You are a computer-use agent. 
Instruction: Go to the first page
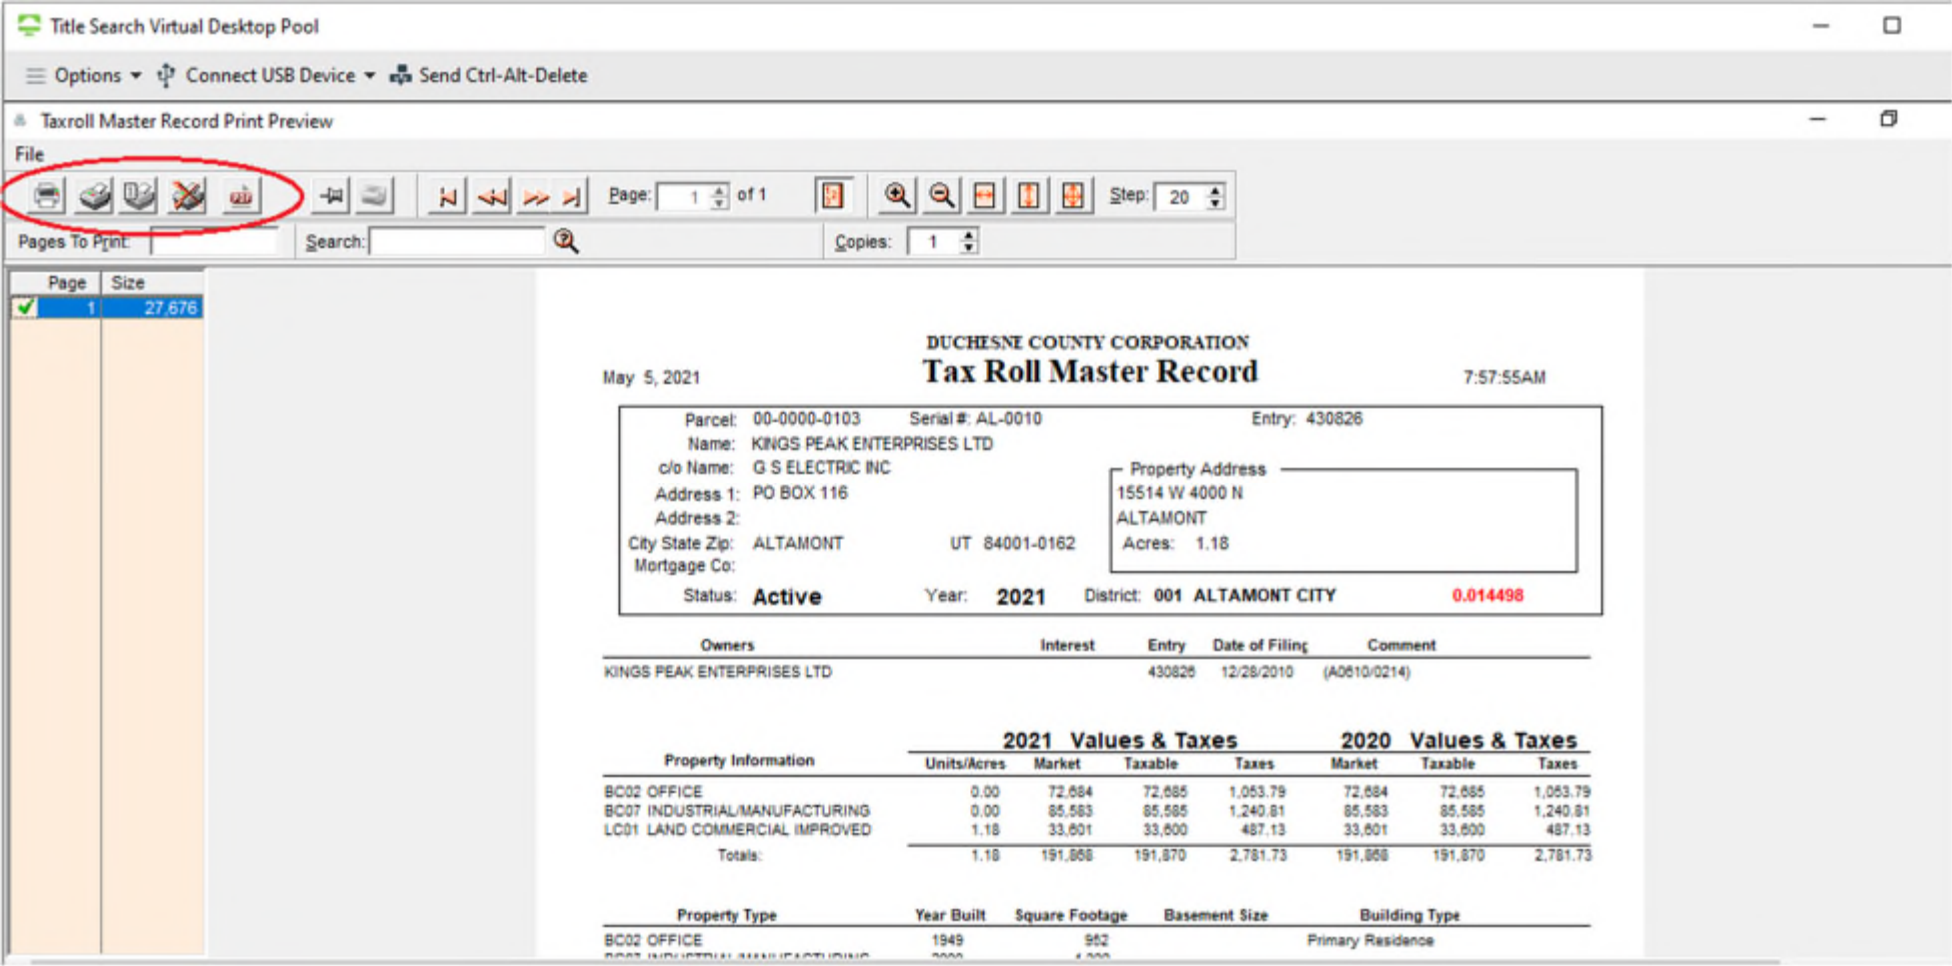click(x=447, y=196)
